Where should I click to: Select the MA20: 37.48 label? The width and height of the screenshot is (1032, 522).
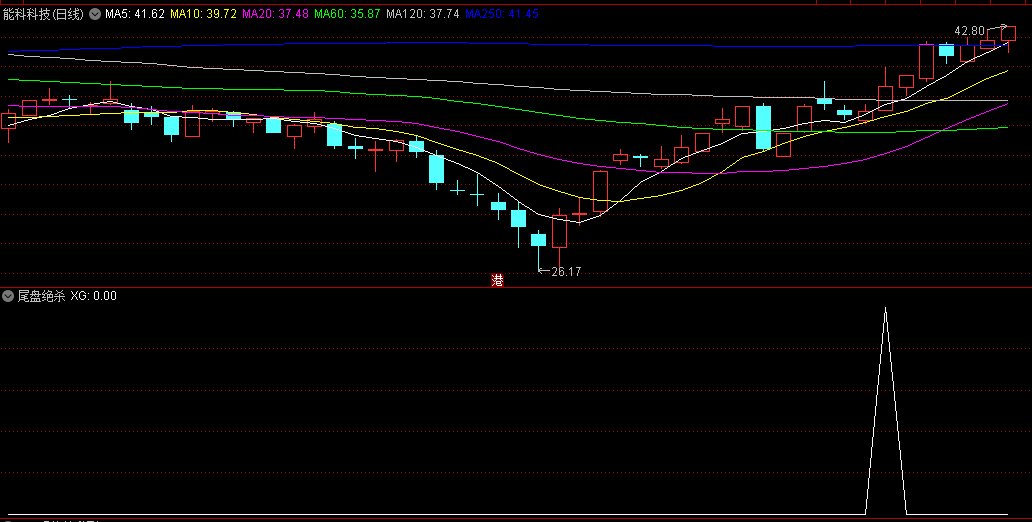(275, 14)
